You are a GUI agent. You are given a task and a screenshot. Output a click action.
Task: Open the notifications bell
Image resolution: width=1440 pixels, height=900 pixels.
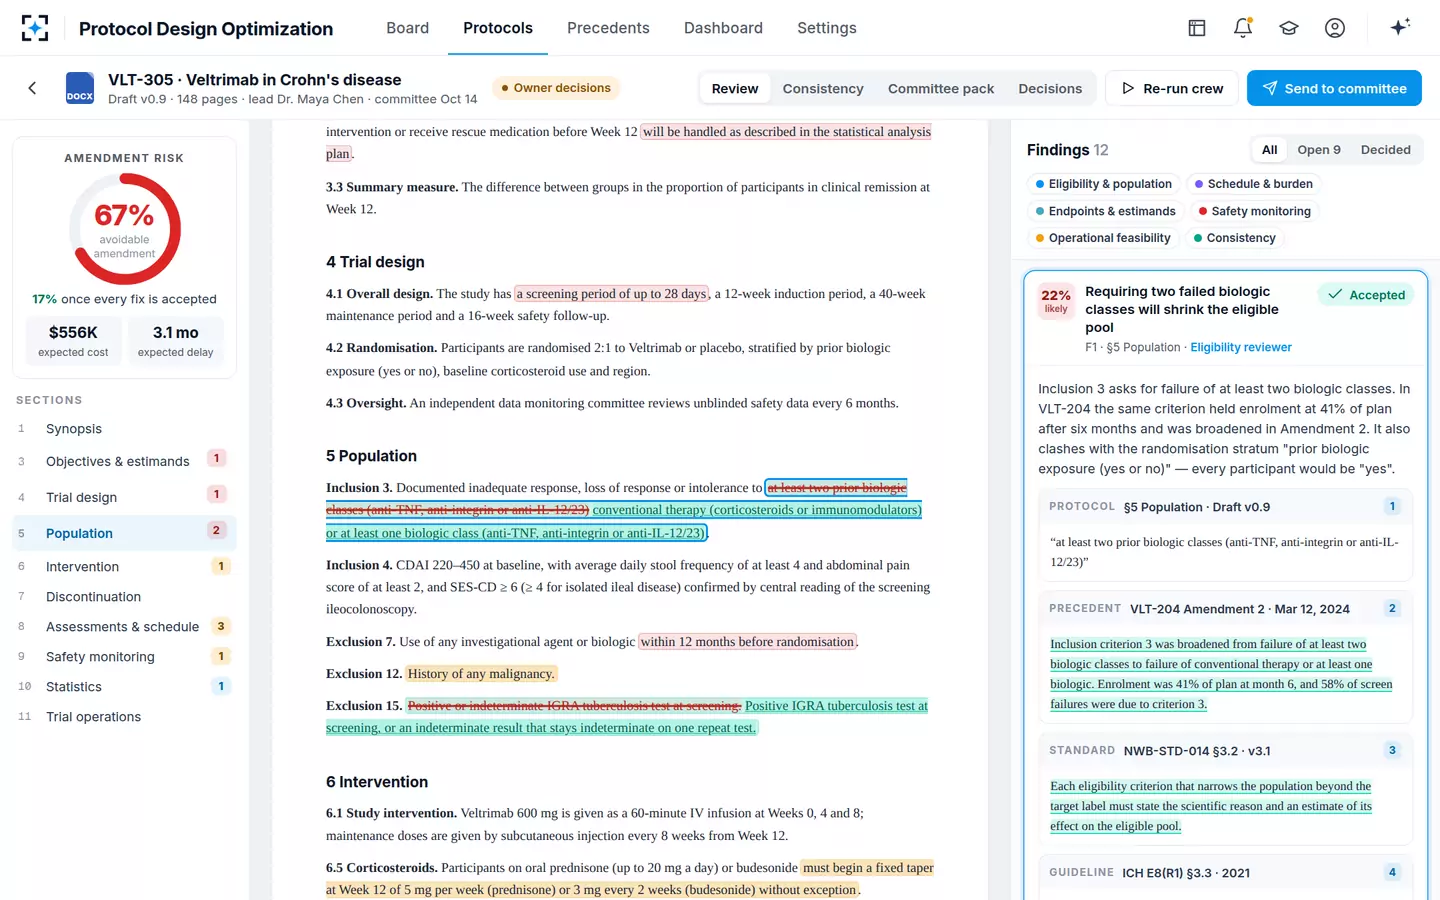1243,28
